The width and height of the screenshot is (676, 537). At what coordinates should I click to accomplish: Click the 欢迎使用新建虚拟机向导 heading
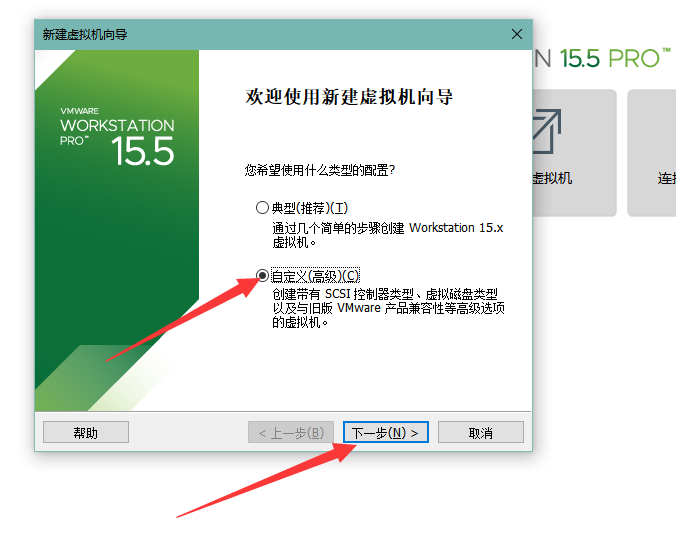pos(349,97)
